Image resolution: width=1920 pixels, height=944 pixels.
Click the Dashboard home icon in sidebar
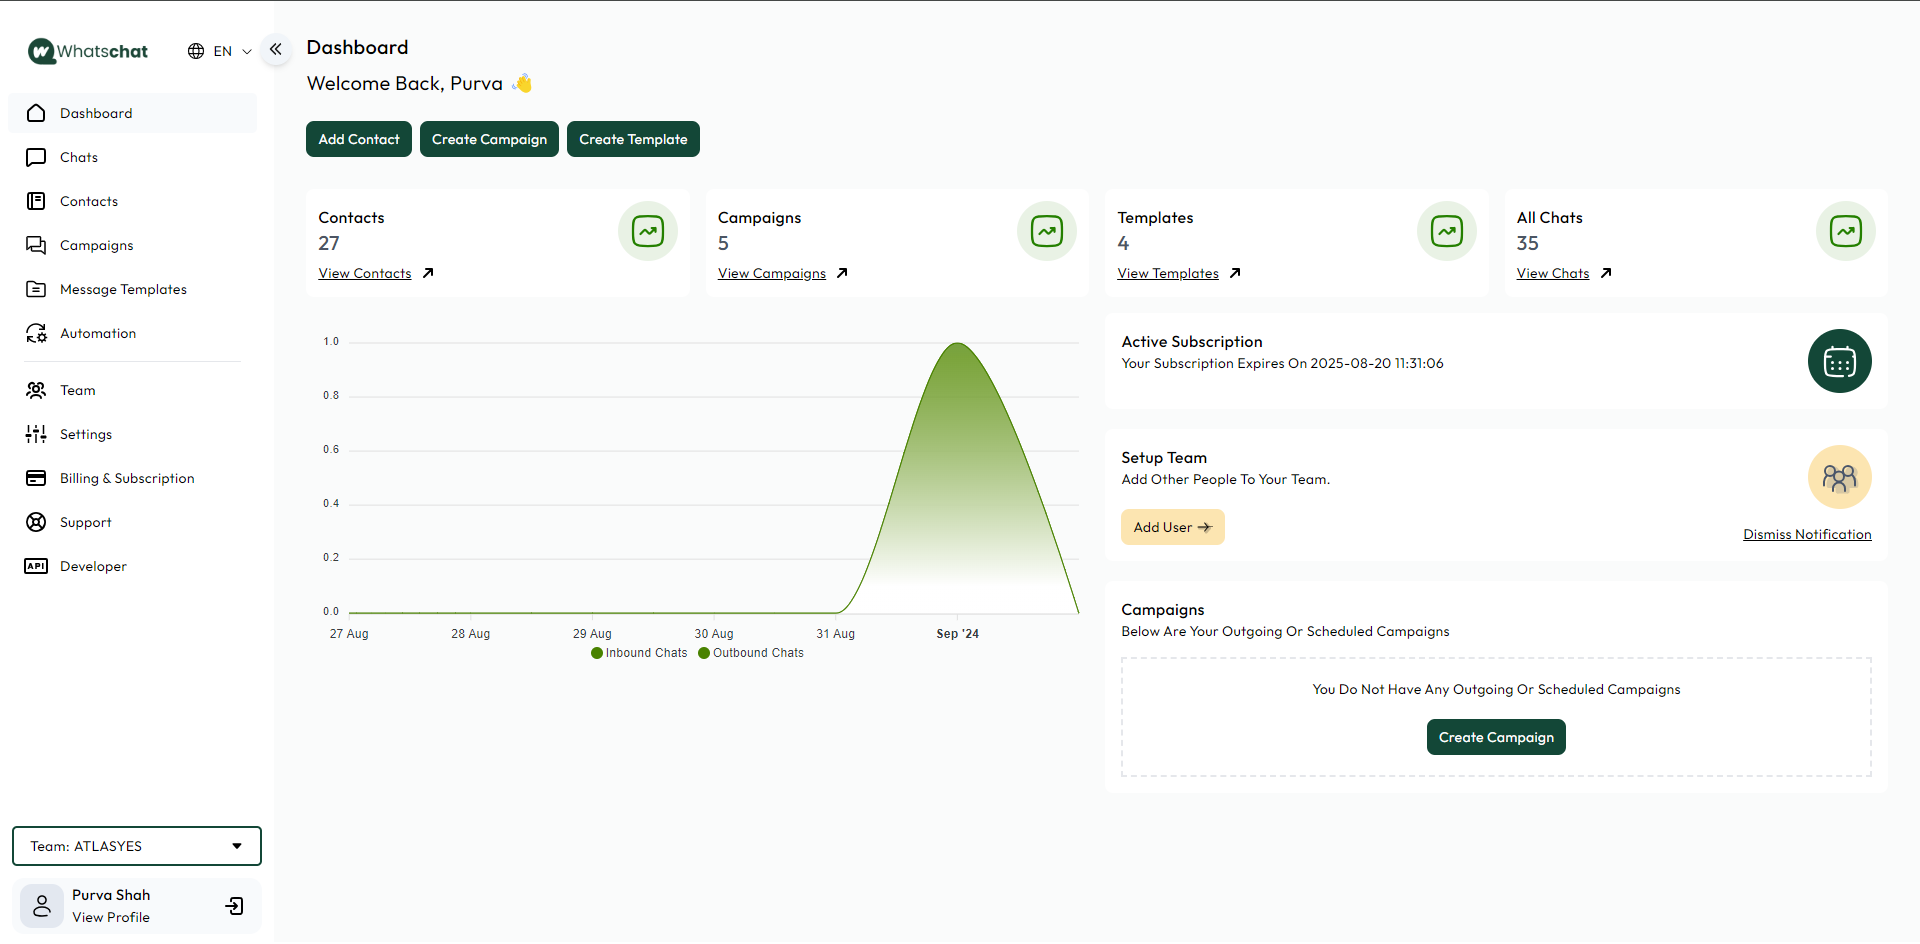[x=36, y=113]
